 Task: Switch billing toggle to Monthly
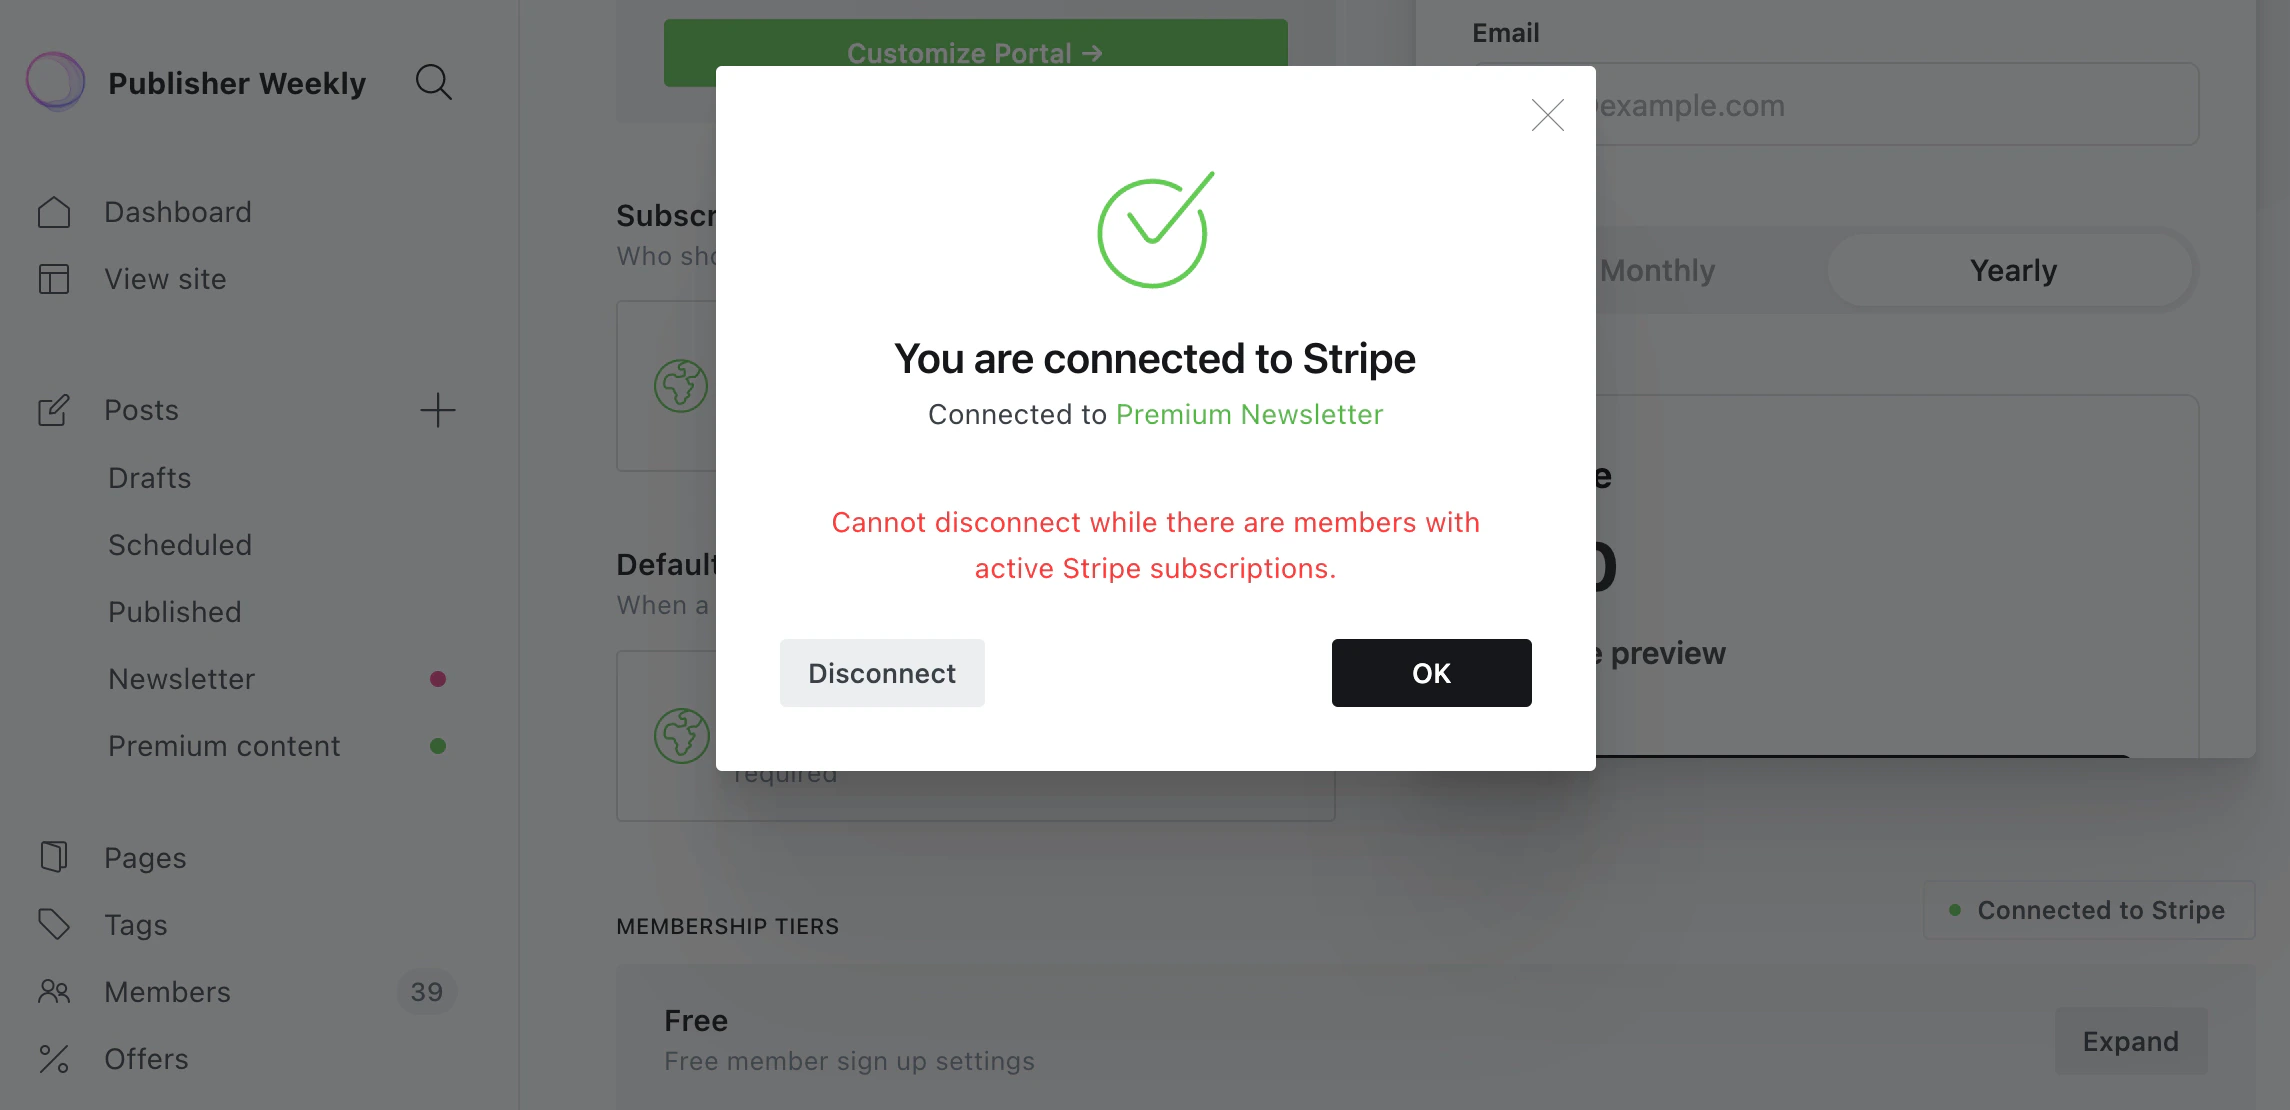click(1657, 270)
